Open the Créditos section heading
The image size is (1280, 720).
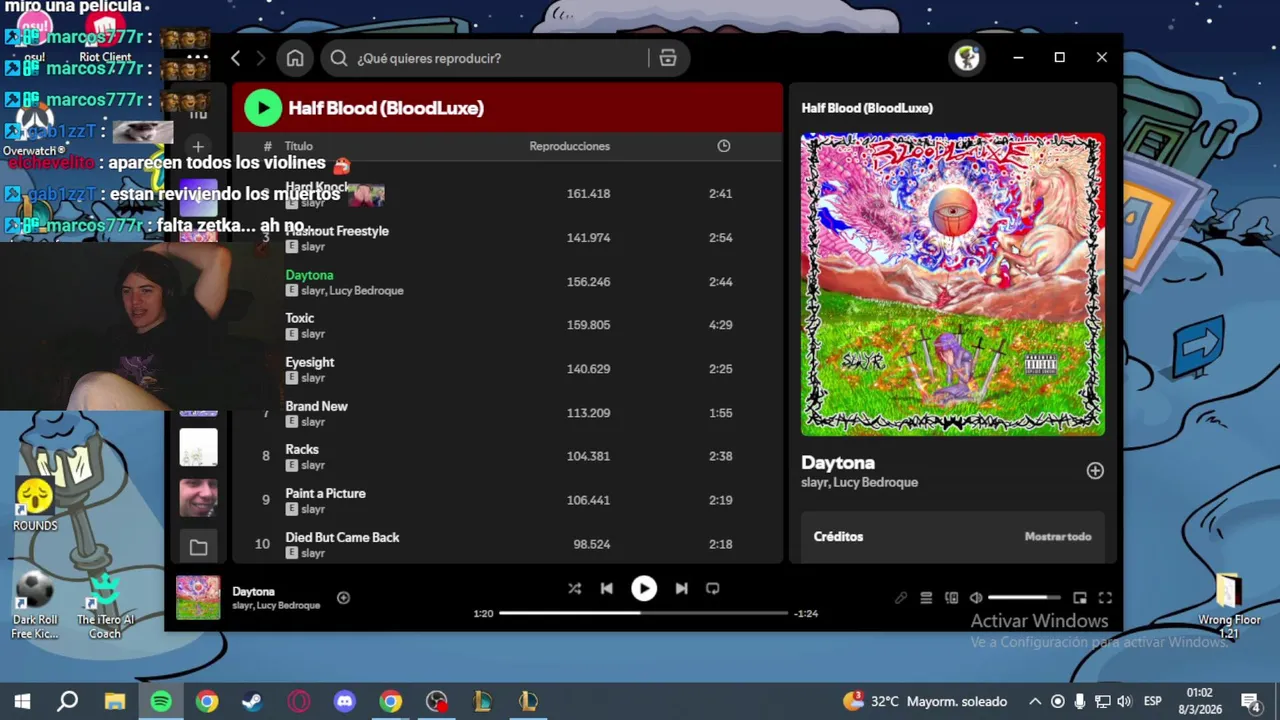[x=838, y=537]
